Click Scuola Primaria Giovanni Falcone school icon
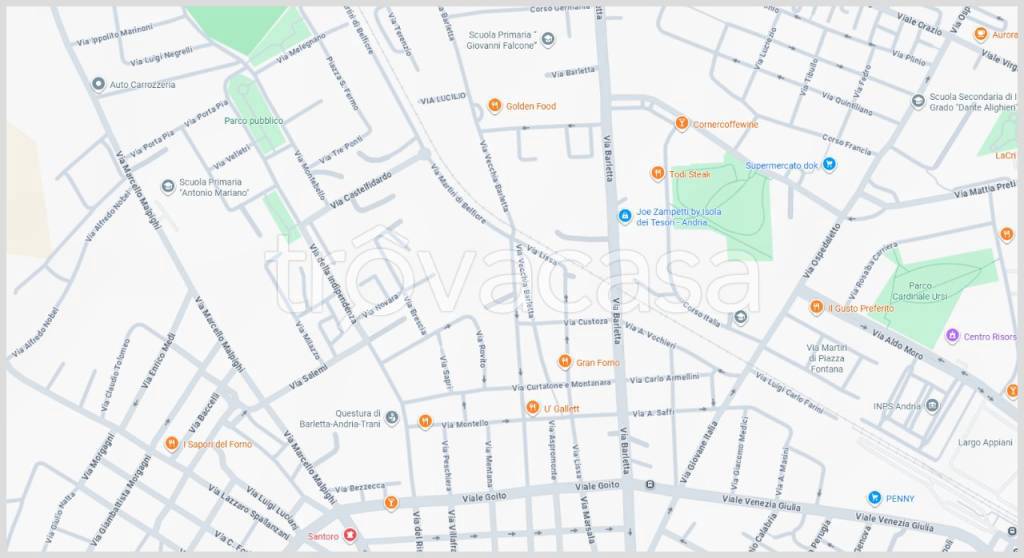The width and height of the screenshot is (1024, 558). 549,39
